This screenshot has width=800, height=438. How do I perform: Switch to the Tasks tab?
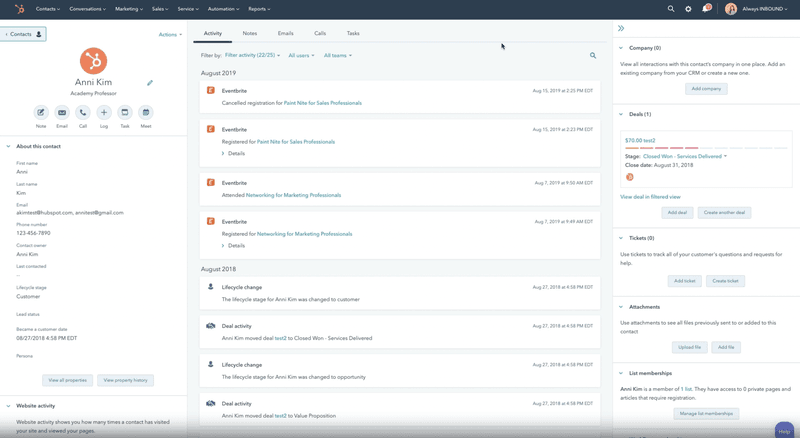point(353,33)
